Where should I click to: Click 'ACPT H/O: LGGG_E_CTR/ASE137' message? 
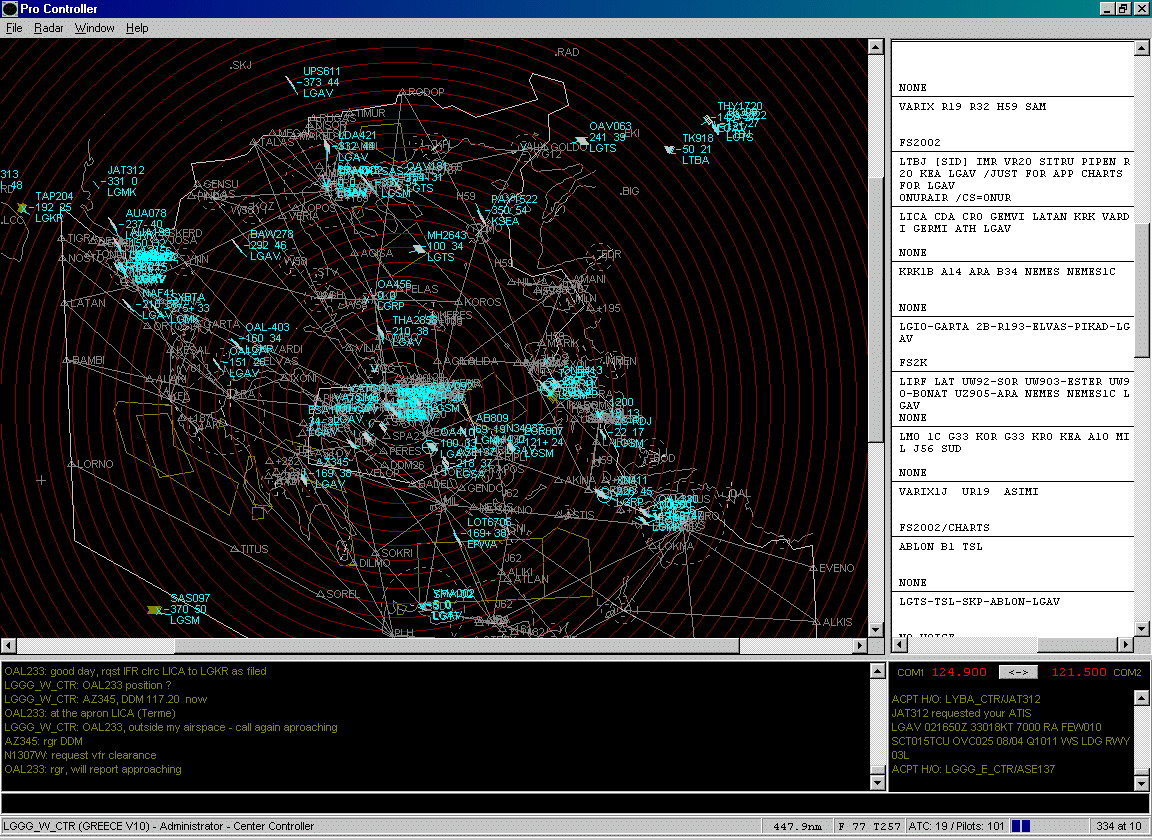point(973,769)
